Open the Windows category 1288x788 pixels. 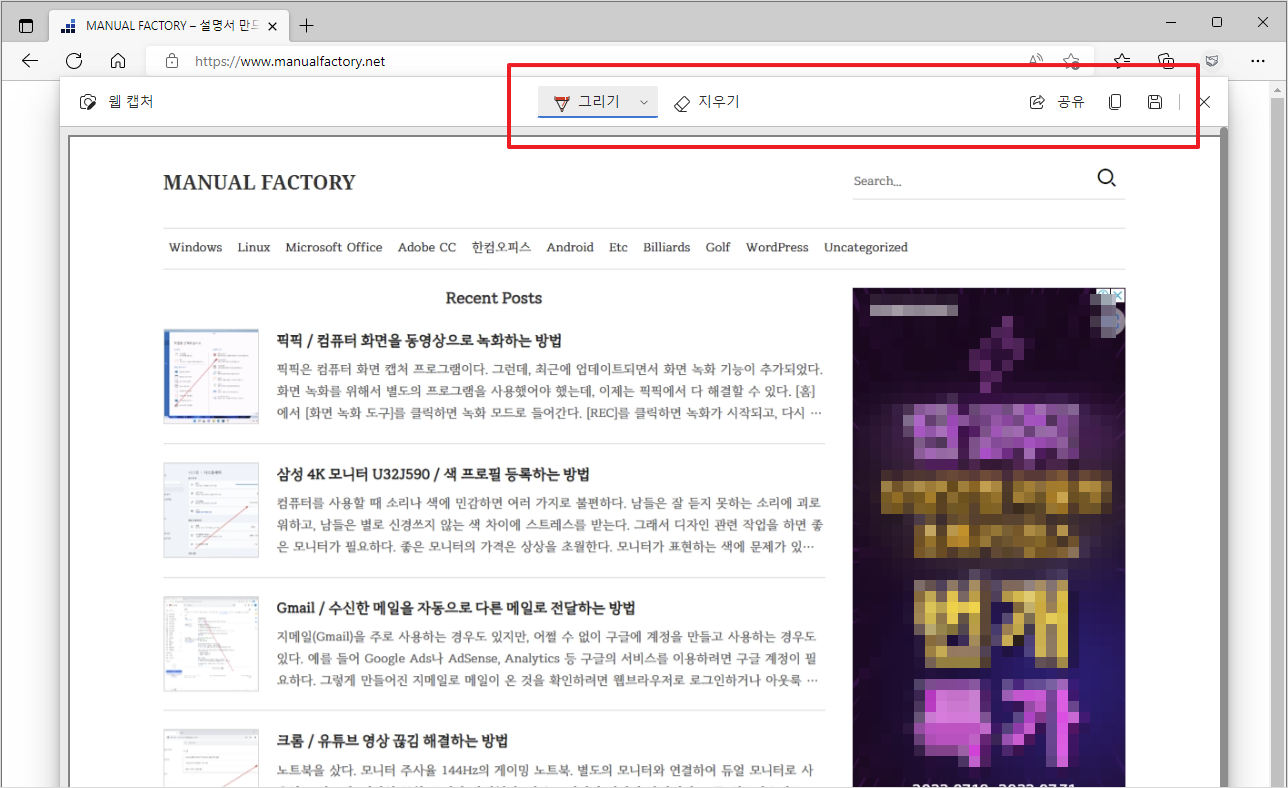pyautogui.click(x=195, y=247)
